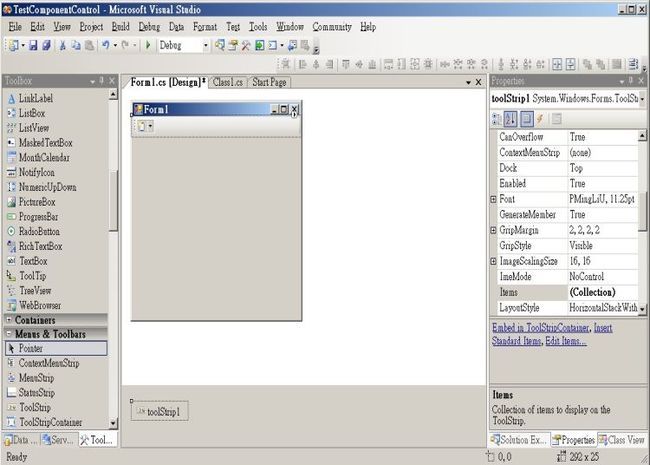Switch to the Solution Explorer bottom tab
Image resolution: width=650 pixels, height=465 pixels.
pos(520,440)
